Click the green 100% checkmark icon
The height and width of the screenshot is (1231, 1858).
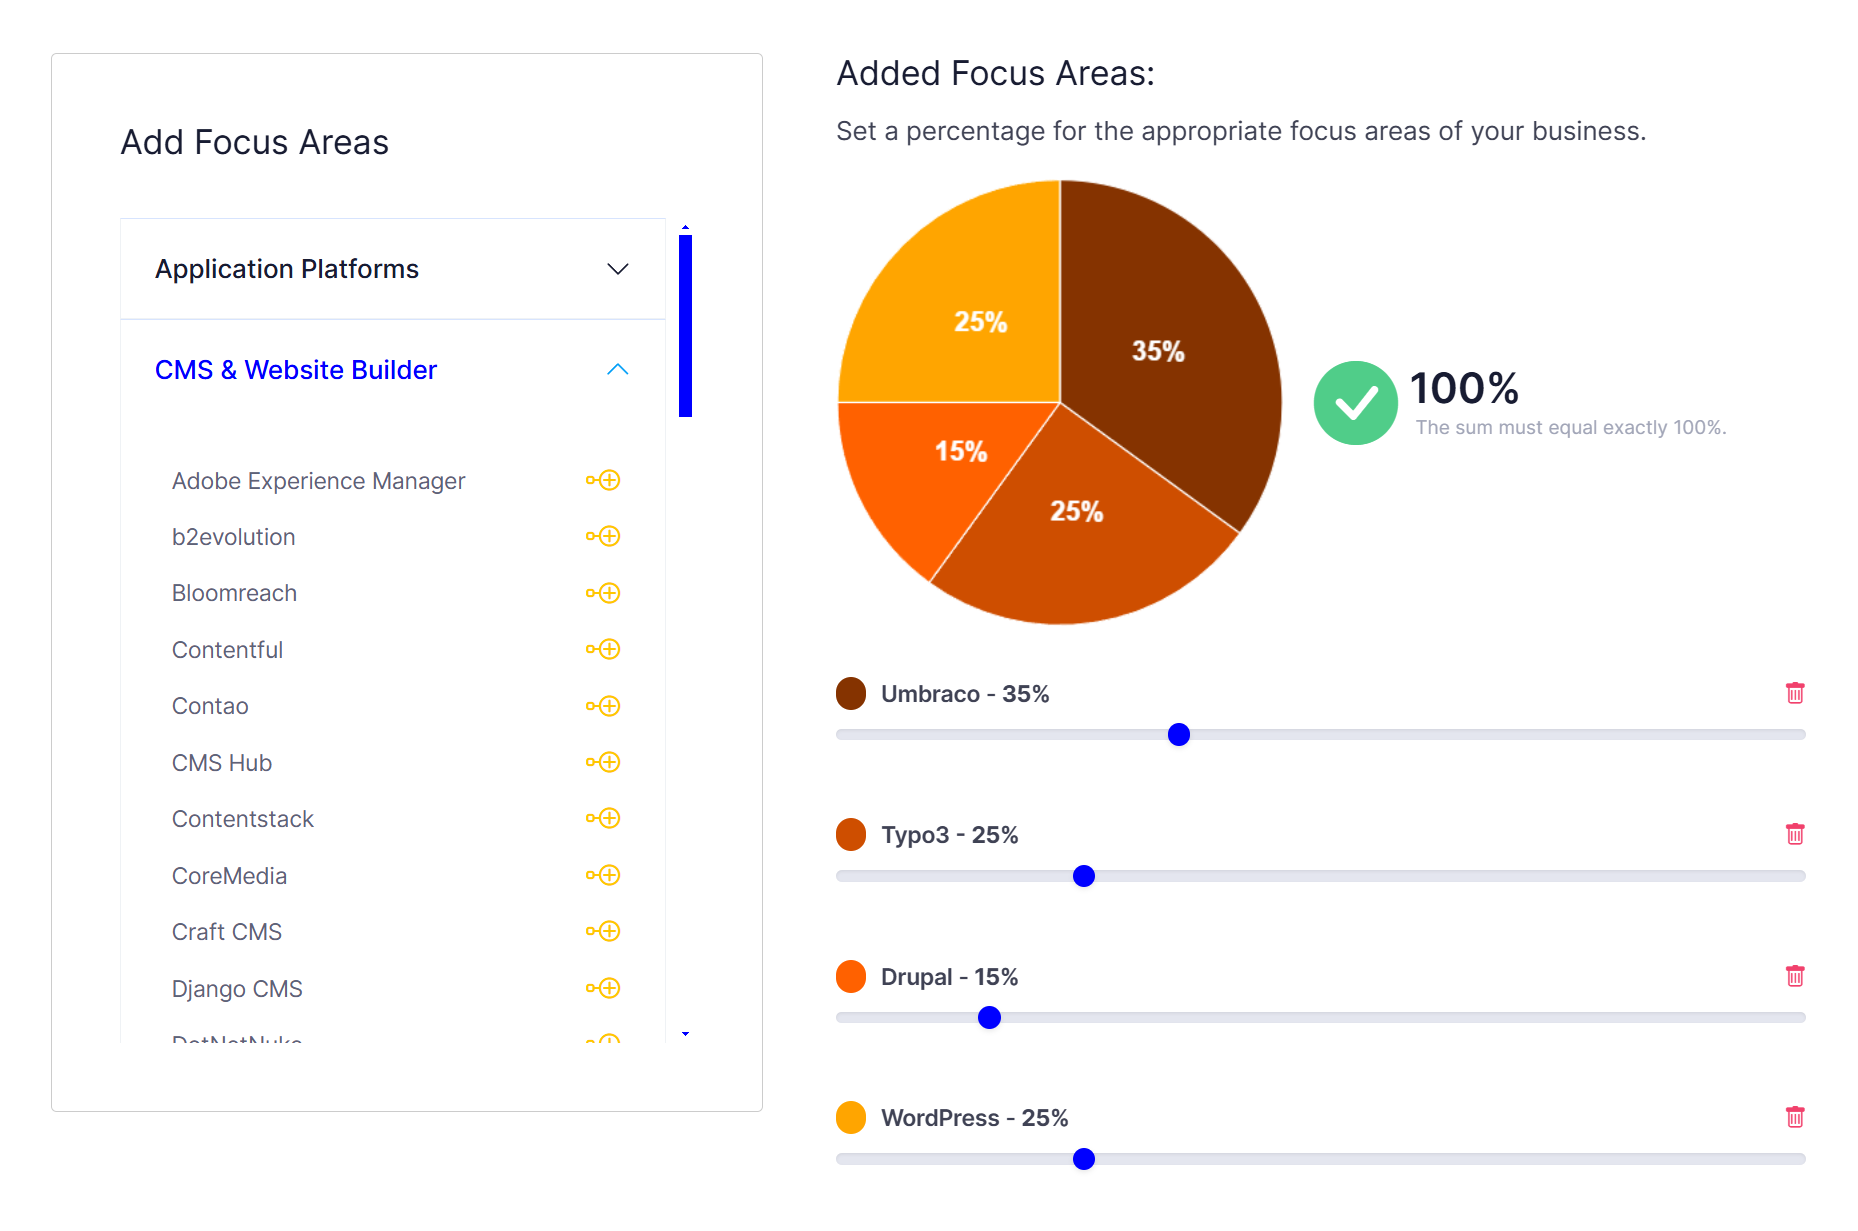(1355, 403)
